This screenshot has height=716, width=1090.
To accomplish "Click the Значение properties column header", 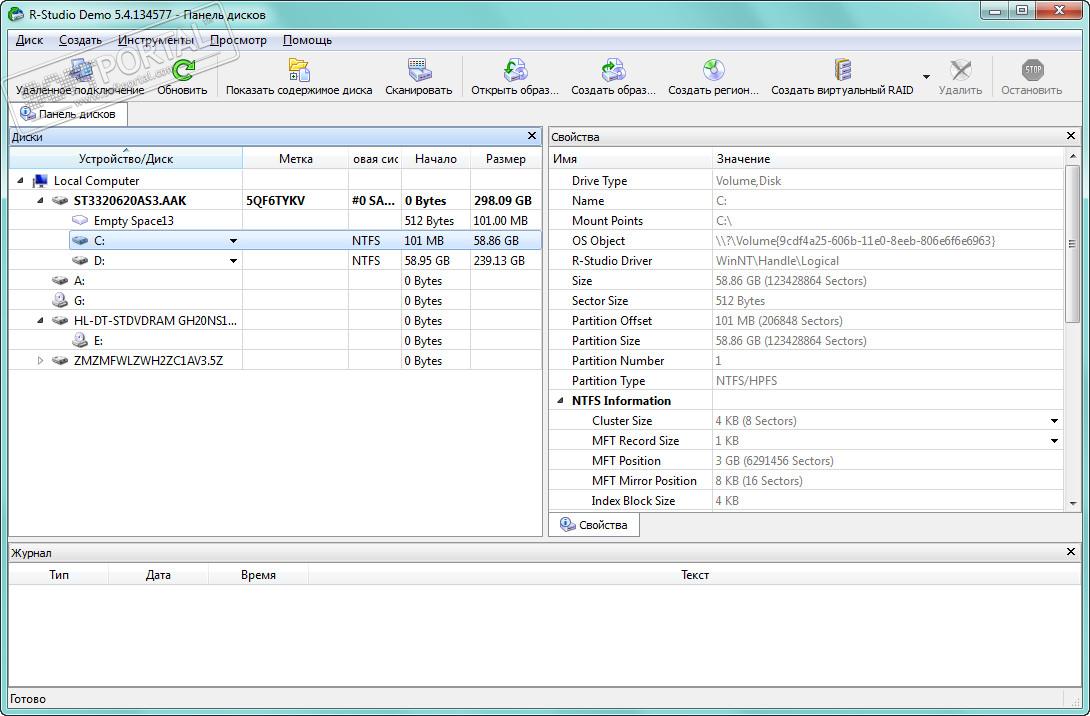I will click(x=888, y=158).
